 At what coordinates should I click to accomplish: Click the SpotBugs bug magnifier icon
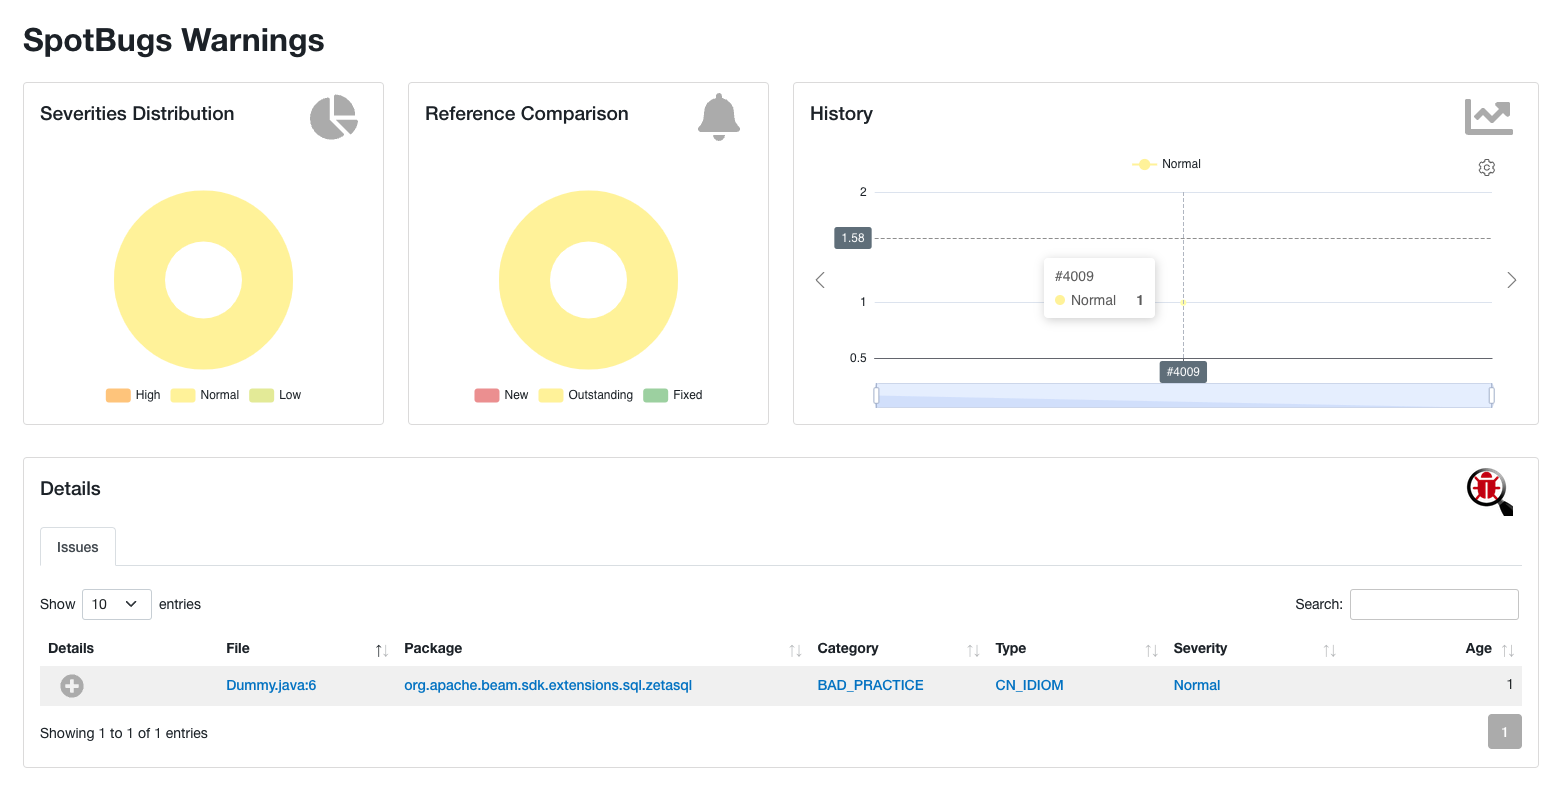pyautogui.click(x=1490, y=492)
